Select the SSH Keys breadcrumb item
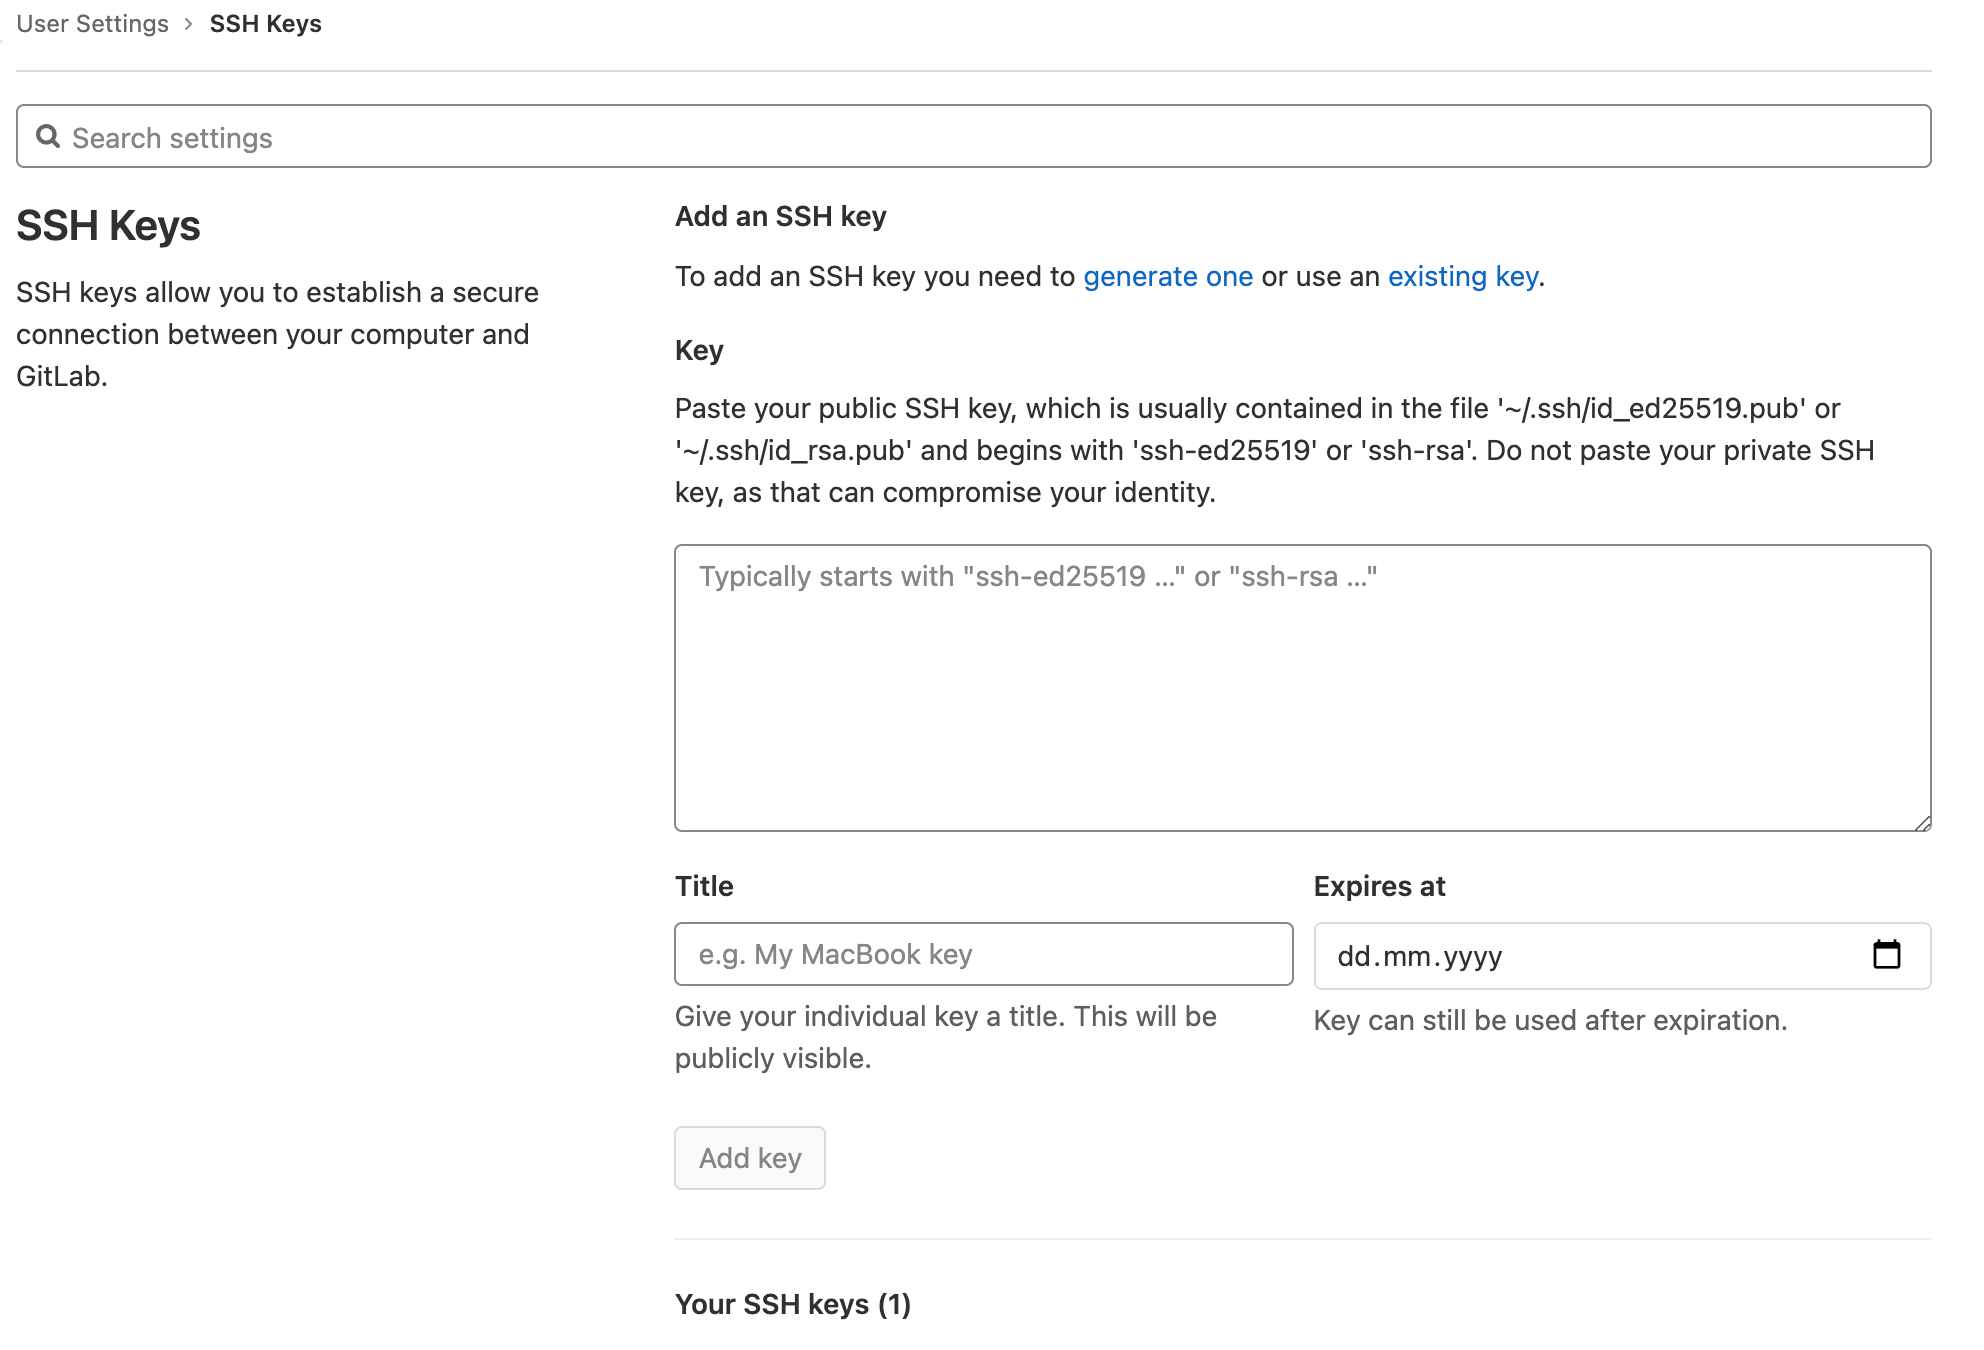The width and height of the screenshot is (1984, 1350). point(264,23)
